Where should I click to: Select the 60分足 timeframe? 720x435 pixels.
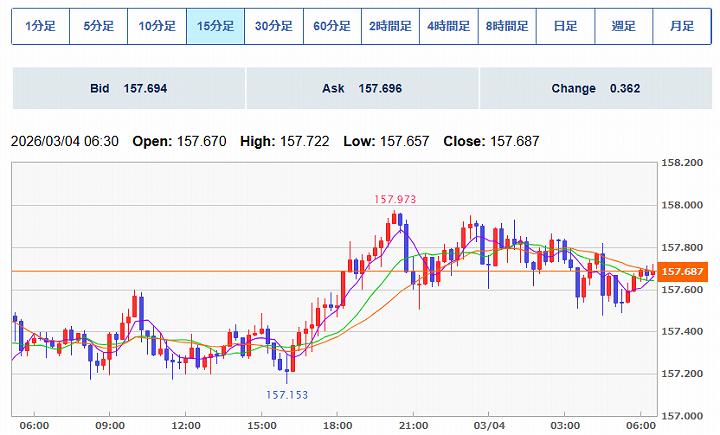point(332,26)
